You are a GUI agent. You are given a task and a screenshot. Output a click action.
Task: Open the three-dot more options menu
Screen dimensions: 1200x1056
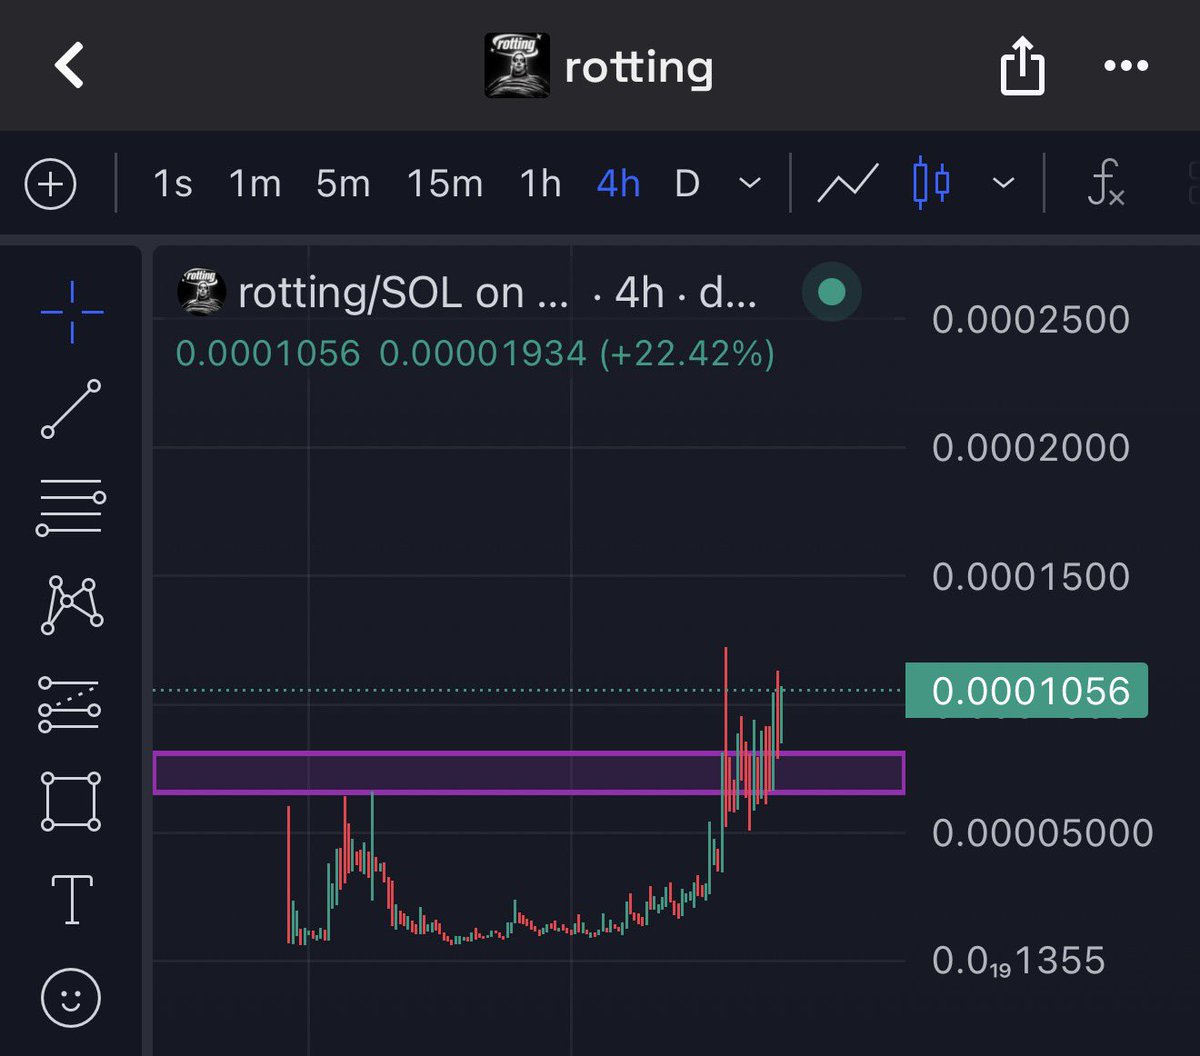pos(1126,66)
